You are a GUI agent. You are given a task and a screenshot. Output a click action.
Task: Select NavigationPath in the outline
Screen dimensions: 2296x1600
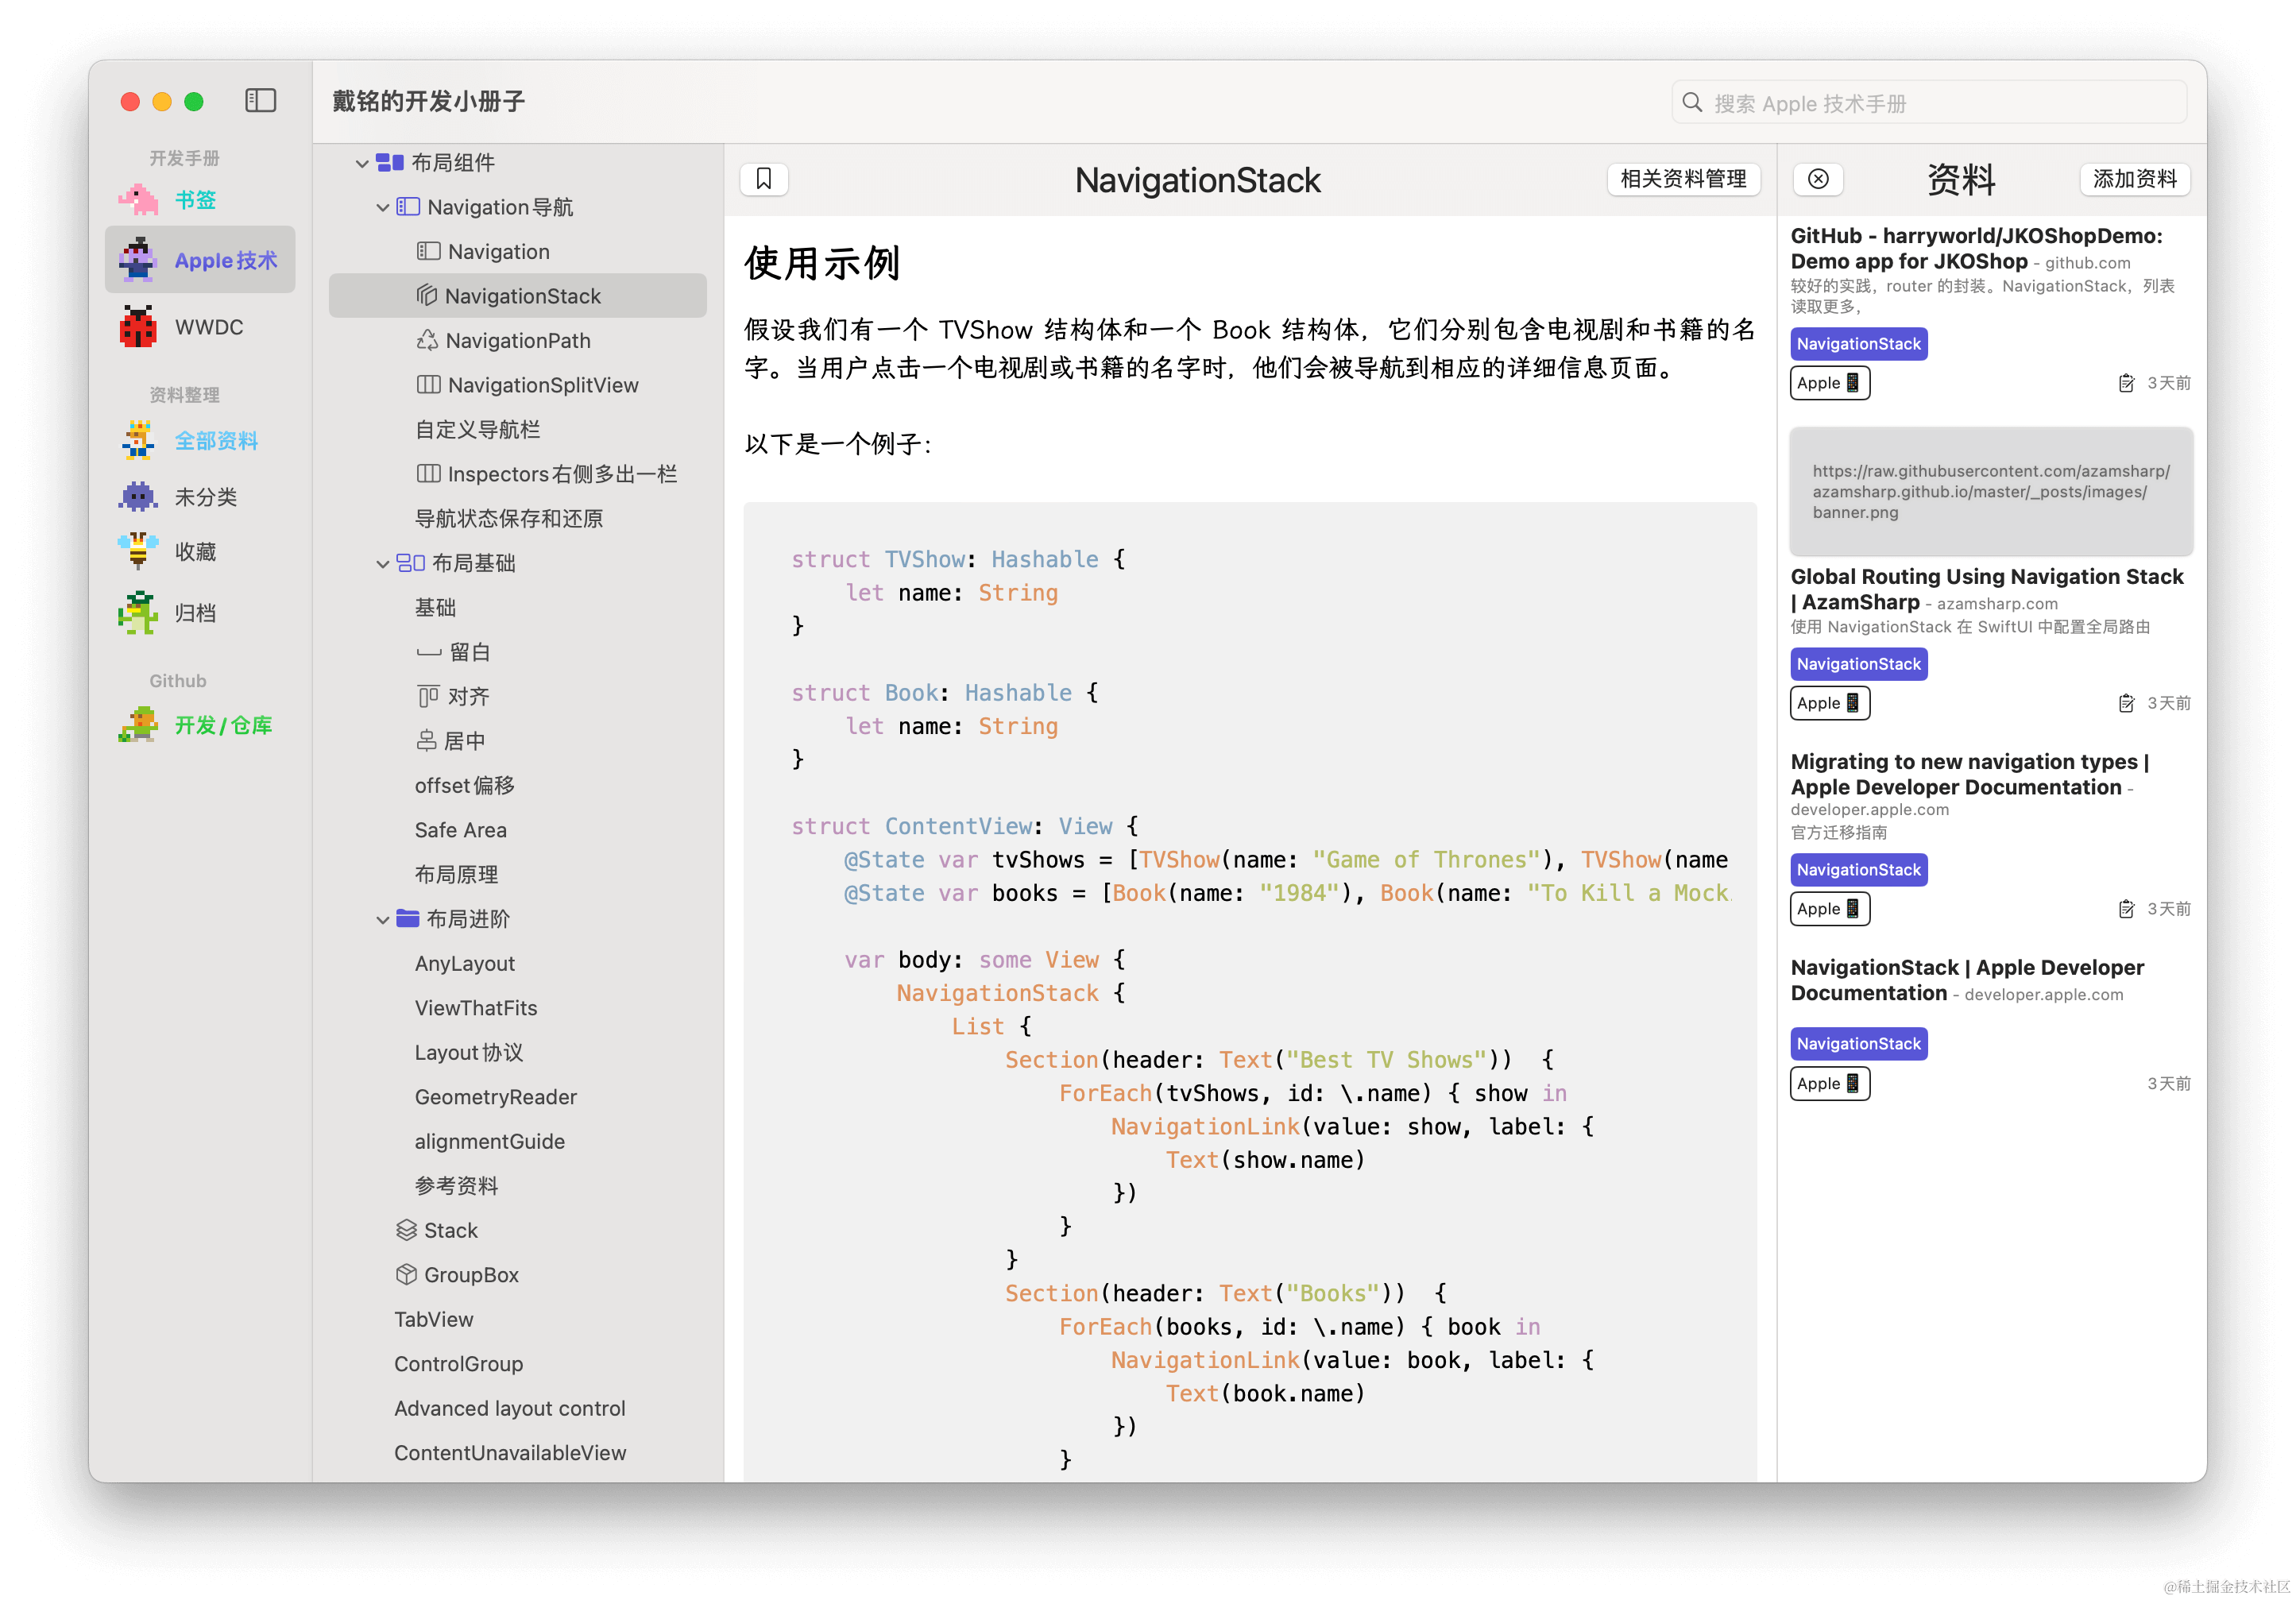(517, 341)
